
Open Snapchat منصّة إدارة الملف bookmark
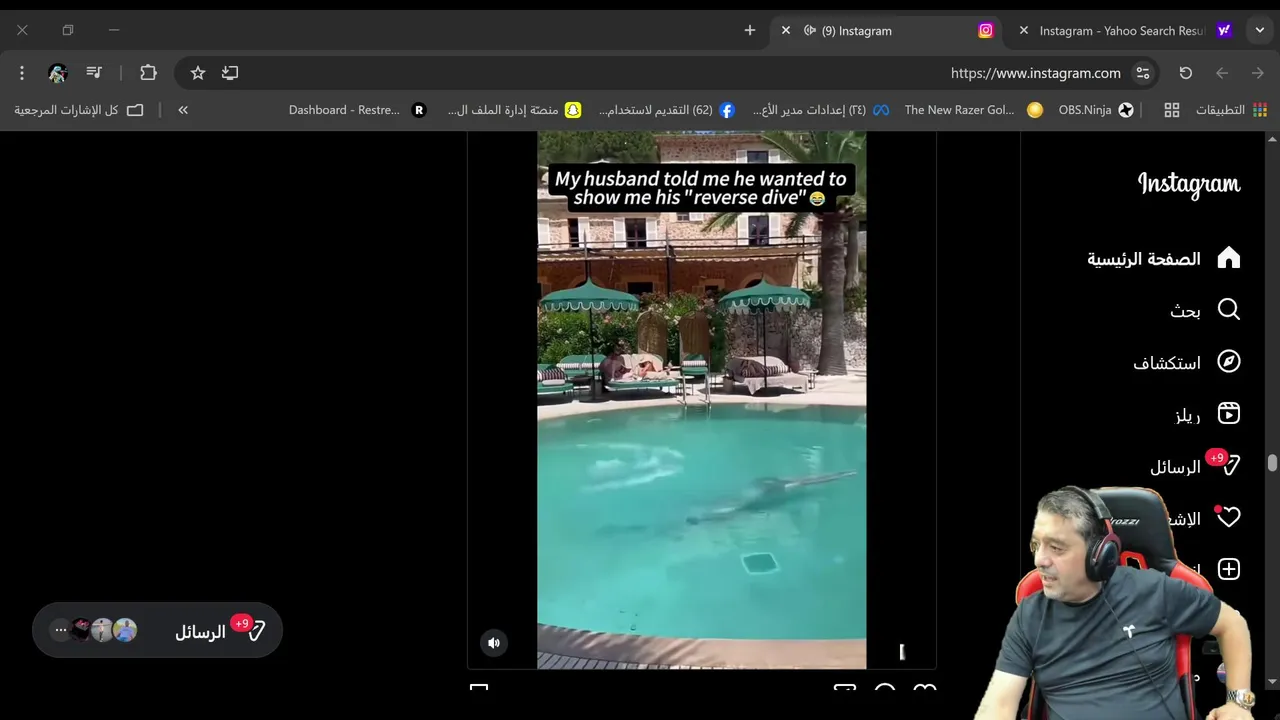tap(515, 110)
